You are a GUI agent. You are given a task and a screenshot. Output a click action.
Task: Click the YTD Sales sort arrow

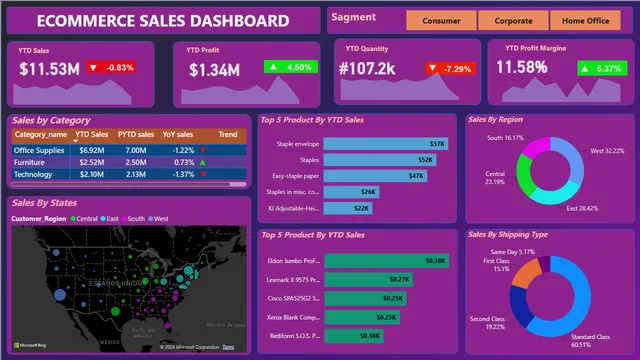coord(76,141)
